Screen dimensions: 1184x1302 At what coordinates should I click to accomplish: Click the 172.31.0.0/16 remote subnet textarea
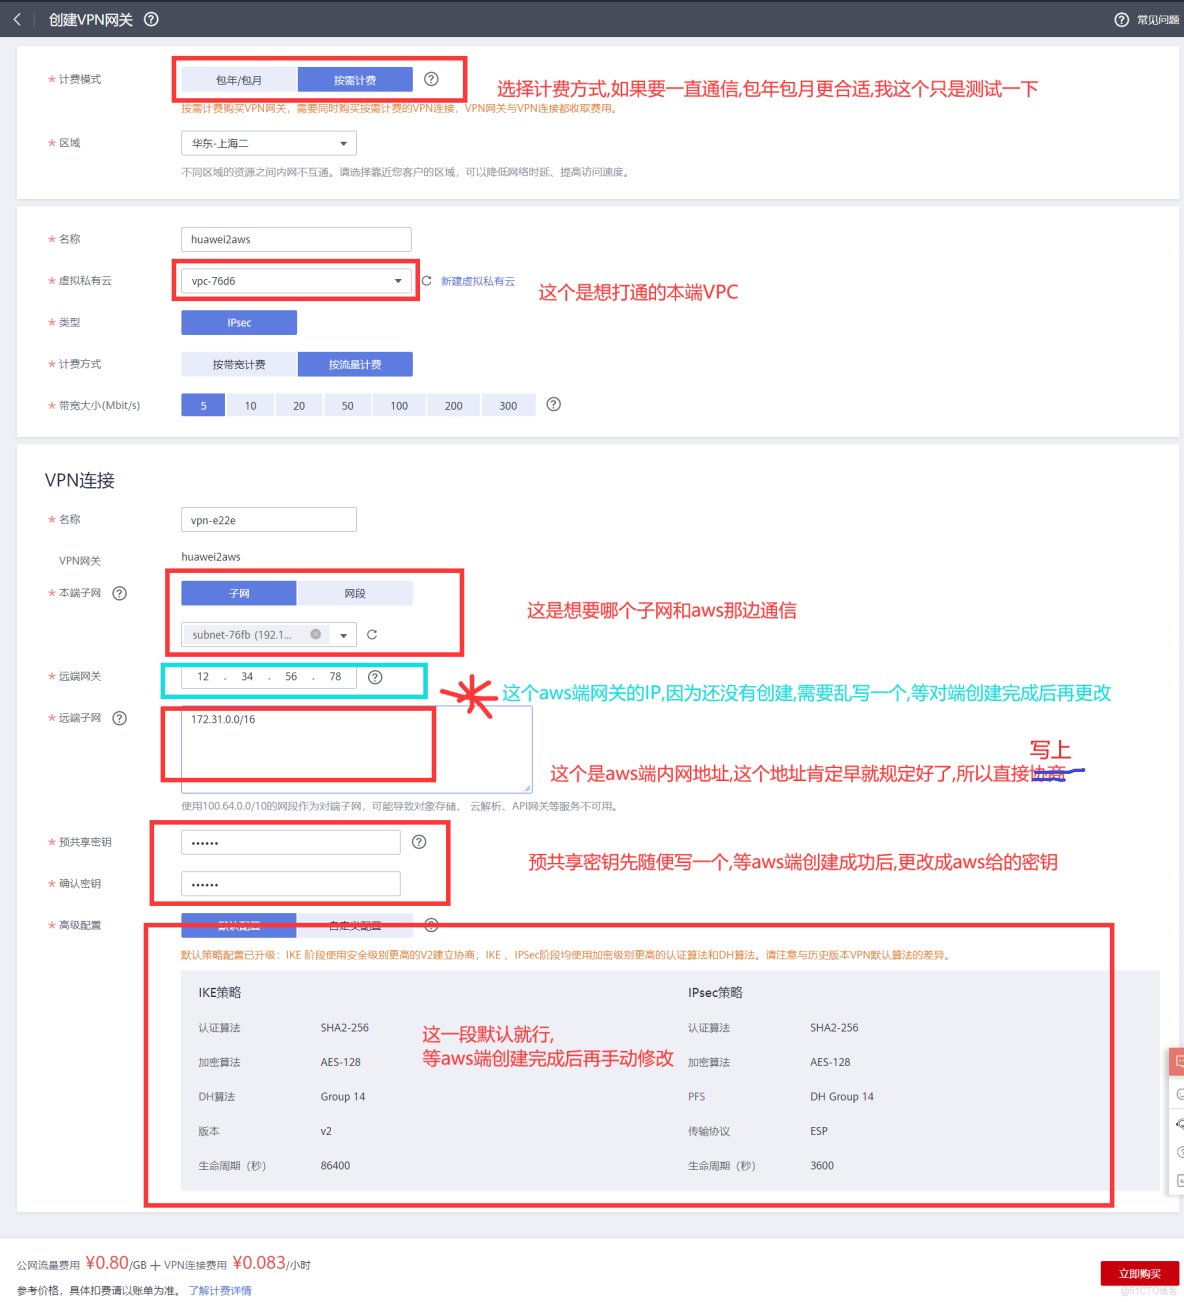(x=356, y=749)
